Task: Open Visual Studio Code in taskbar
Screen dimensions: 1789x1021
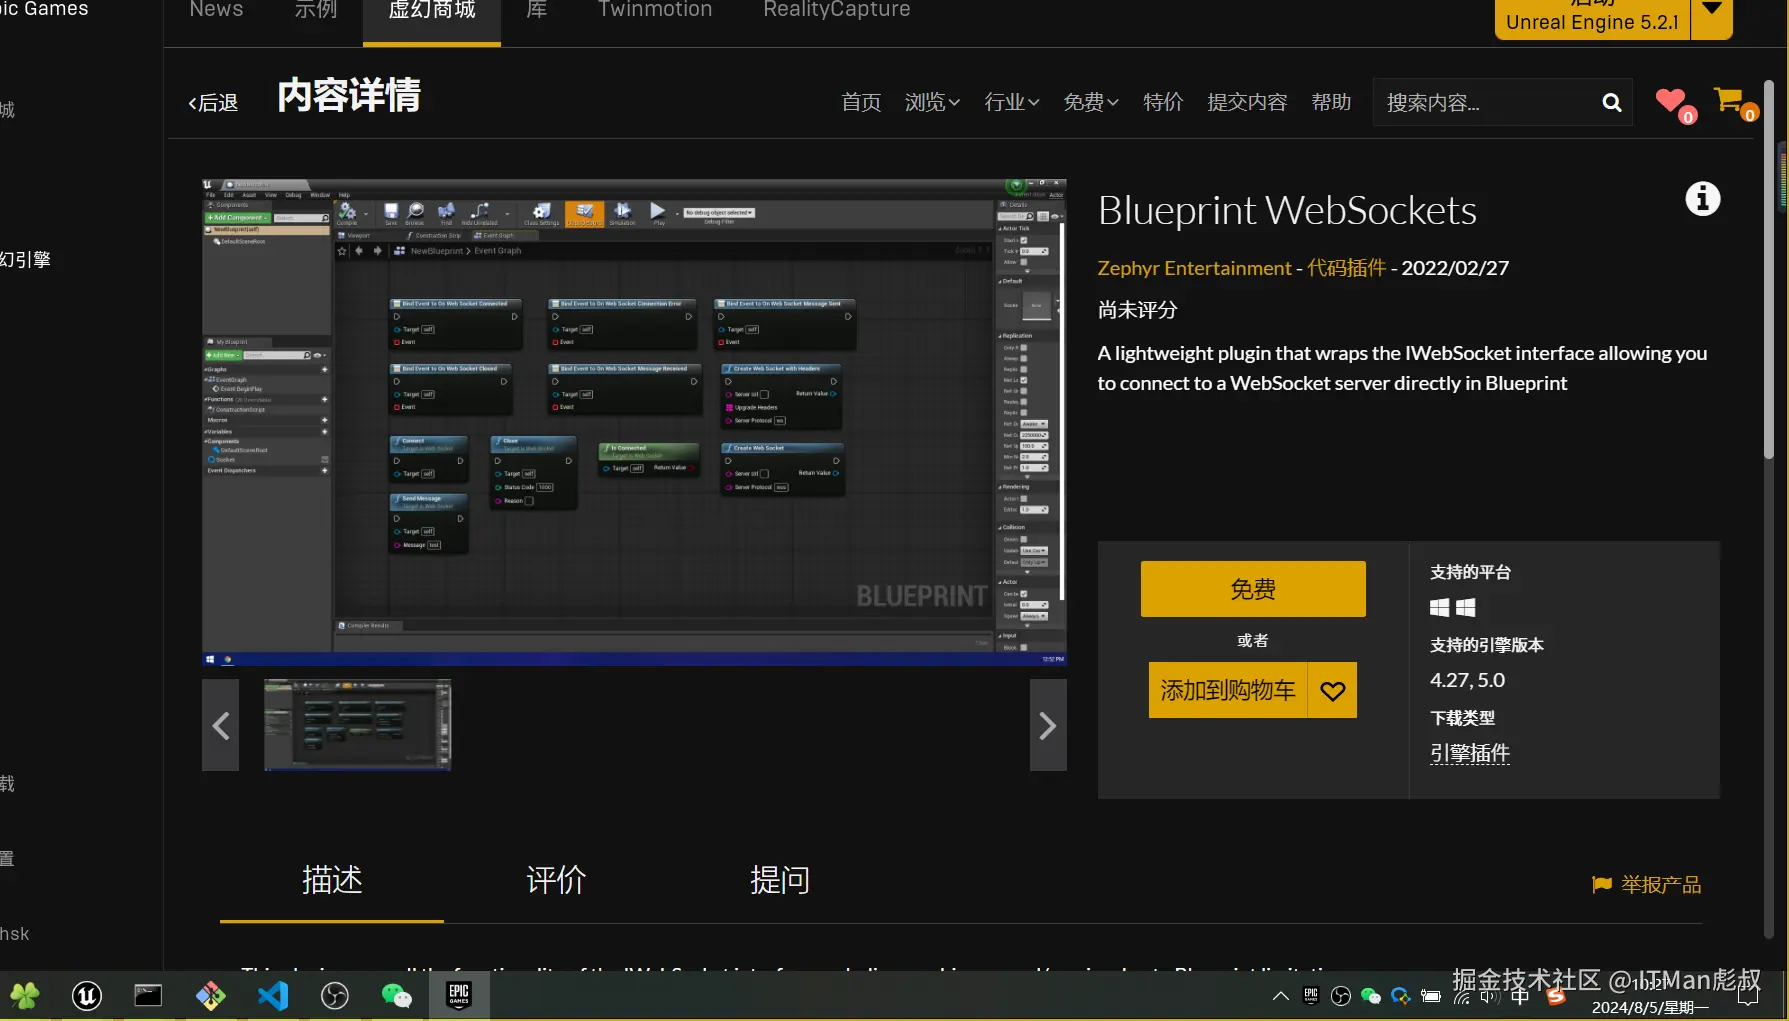Action: (272, 995)
